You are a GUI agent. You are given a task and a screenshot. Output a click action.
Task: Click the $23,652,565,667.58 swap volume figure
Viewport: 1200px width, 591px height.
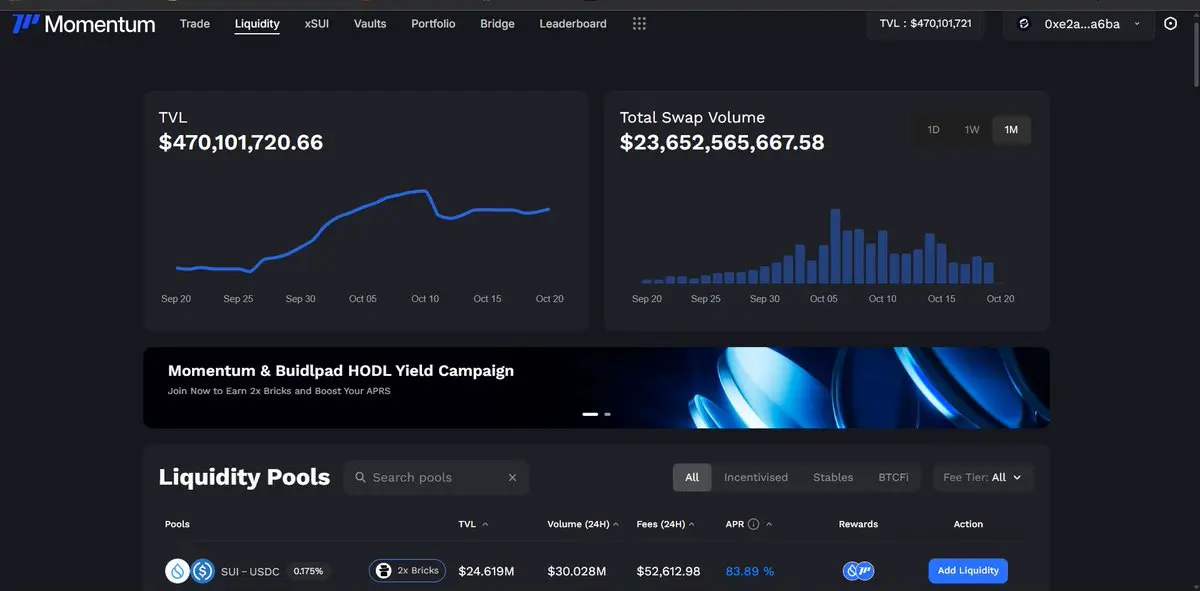click(x=722, y=143)
